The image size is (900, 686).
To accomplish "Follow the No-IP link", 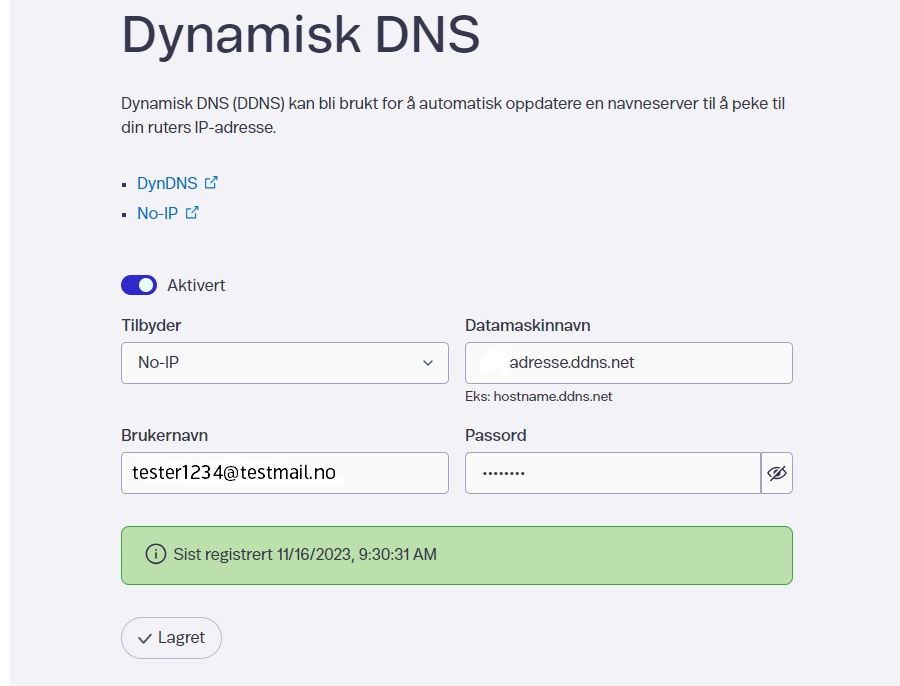I will coord(156,213).
